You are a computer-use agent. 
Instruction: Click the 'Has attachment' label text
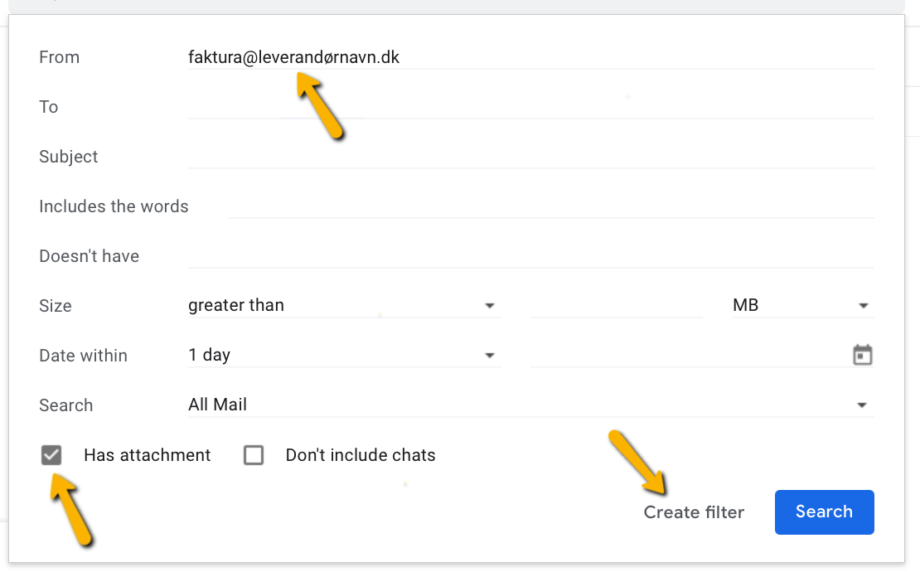pos(147,455)
